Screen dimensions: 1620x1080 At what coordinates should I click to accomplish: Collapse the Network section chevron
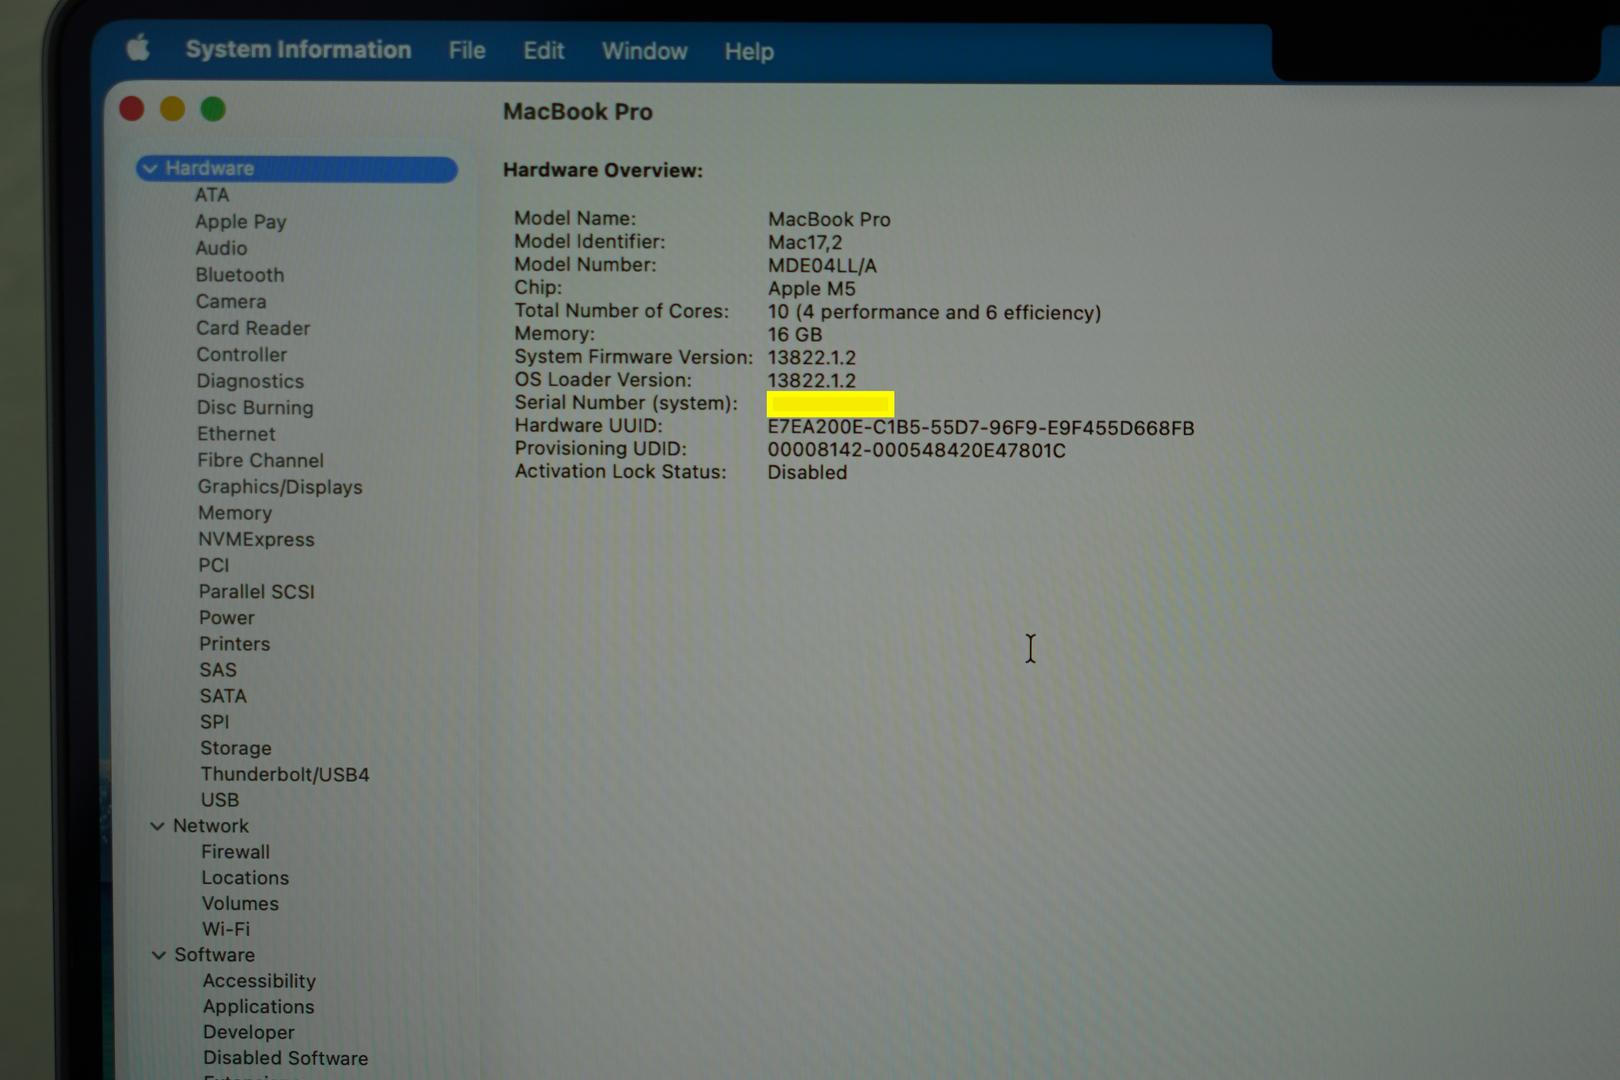157,826
